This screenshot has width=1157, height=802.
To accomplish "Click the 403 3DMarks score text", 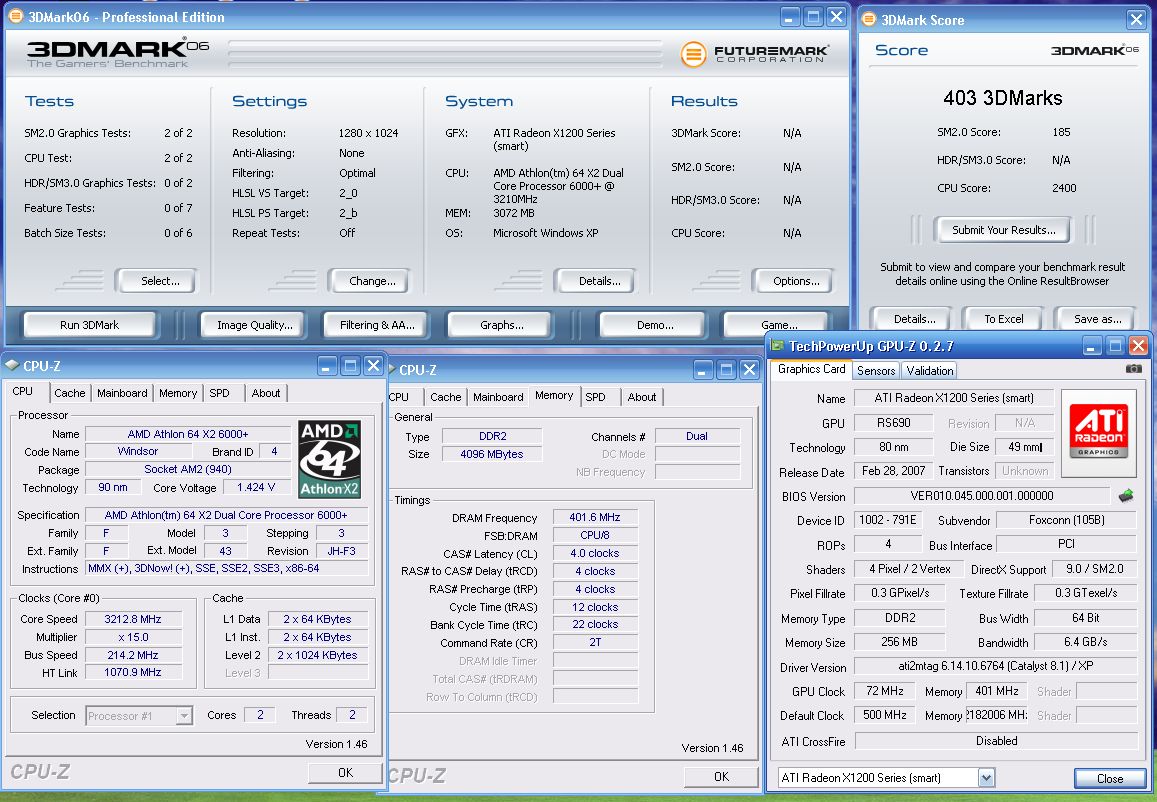I will 1002,98.
